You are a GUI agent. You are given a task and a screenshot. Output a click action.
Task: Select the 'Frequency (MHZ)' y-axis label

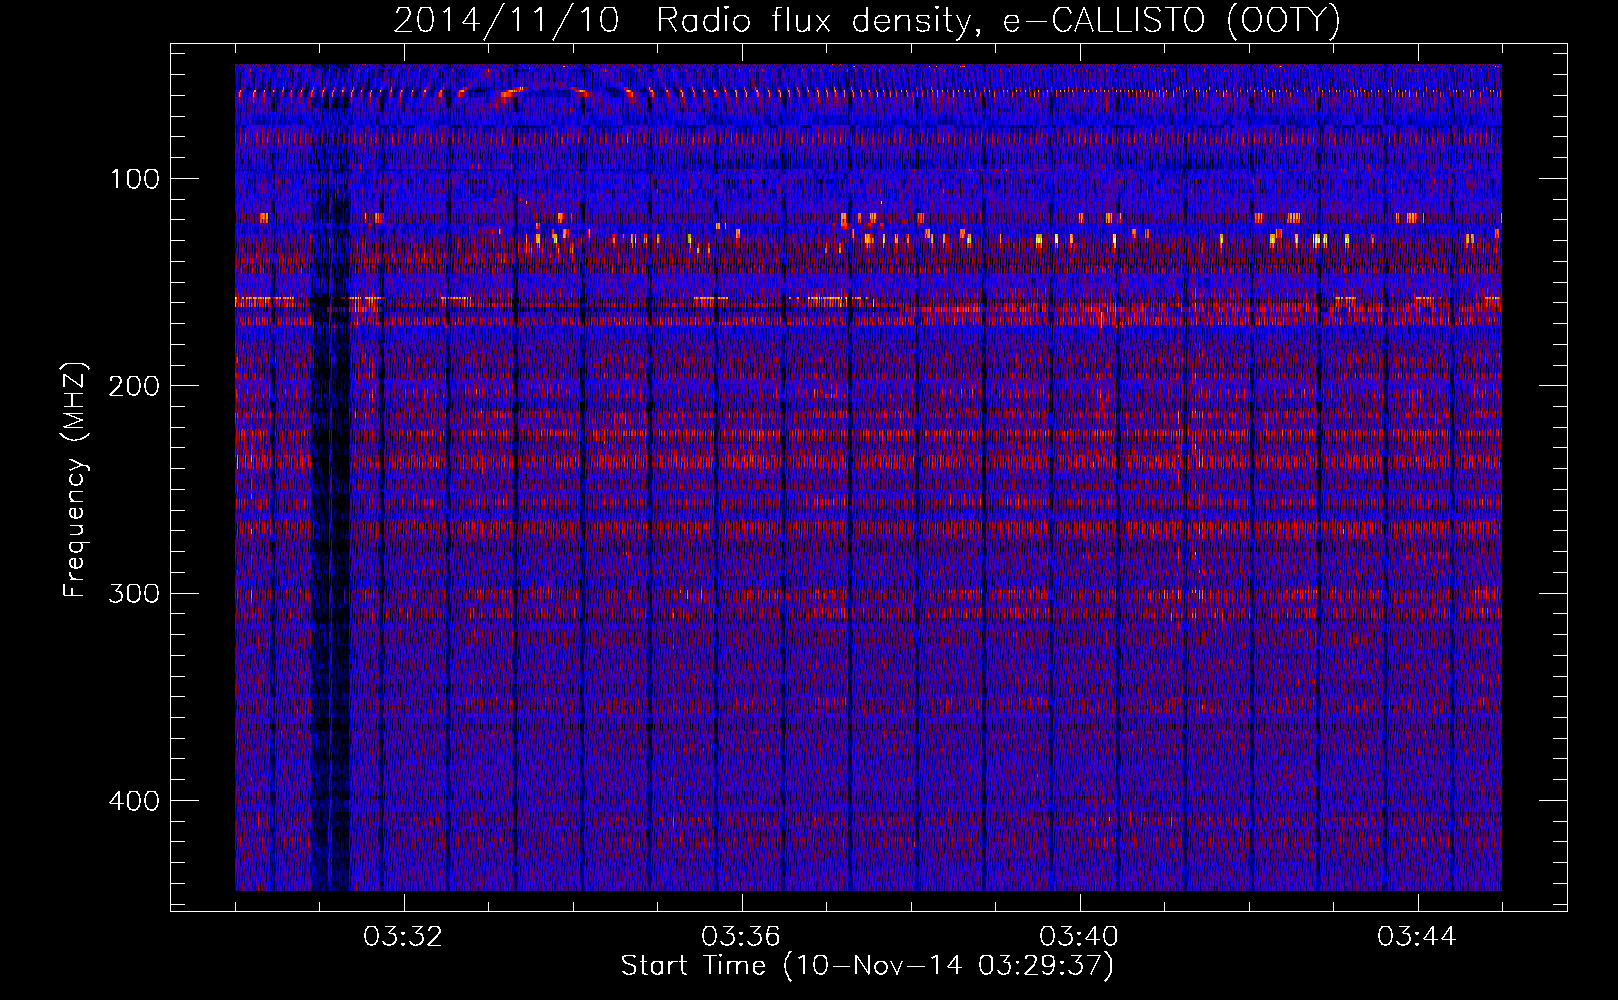click(75, 480)
